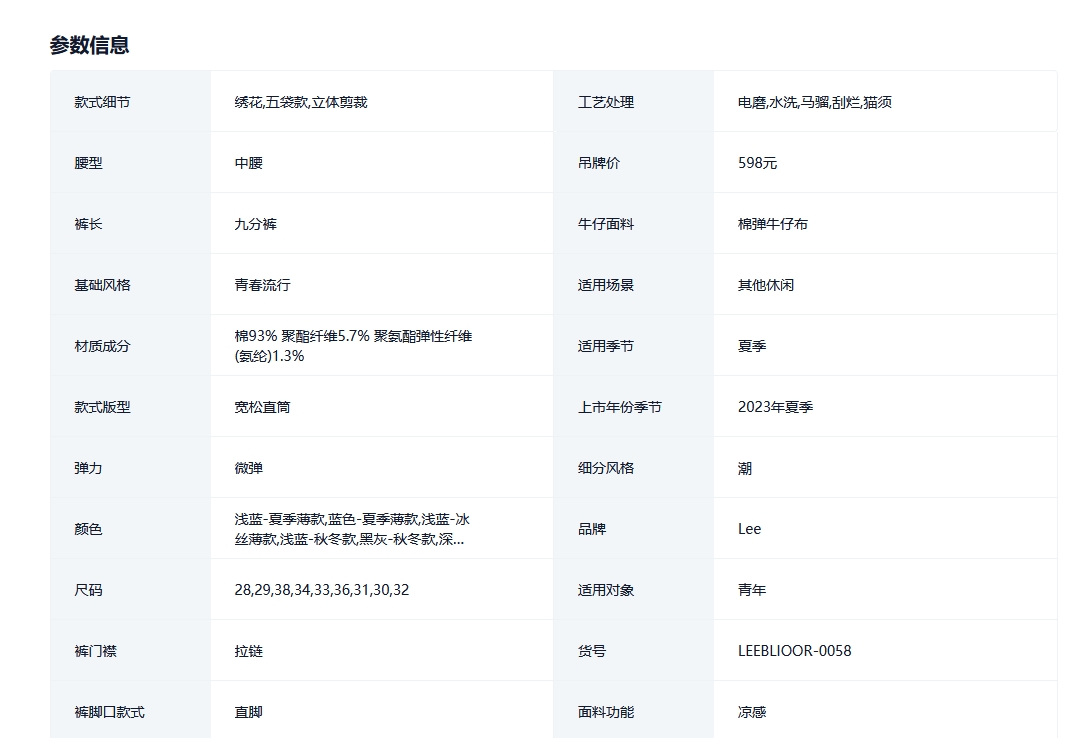Click the 款式细节 label cell
This screenshot has height=738, width=1085.
[102, 102]
